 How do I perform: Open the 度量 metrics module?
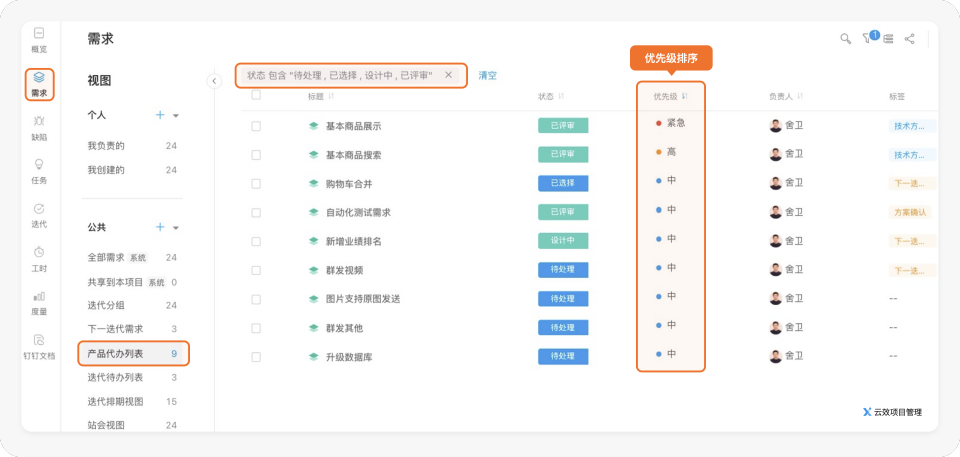(x=38, y=302)
